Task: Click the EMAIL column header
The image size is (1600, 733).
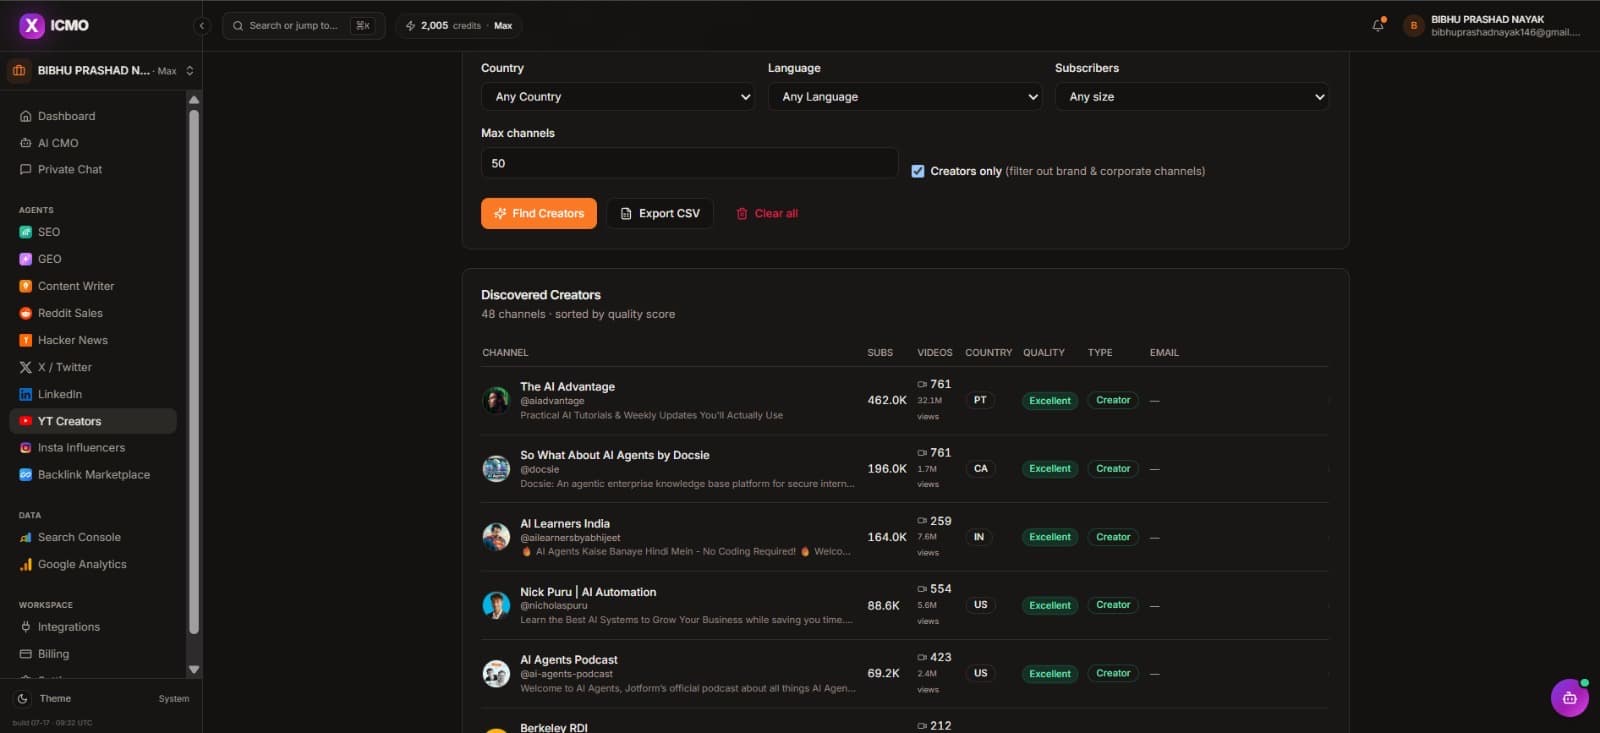Action: tap(1164, 353)
